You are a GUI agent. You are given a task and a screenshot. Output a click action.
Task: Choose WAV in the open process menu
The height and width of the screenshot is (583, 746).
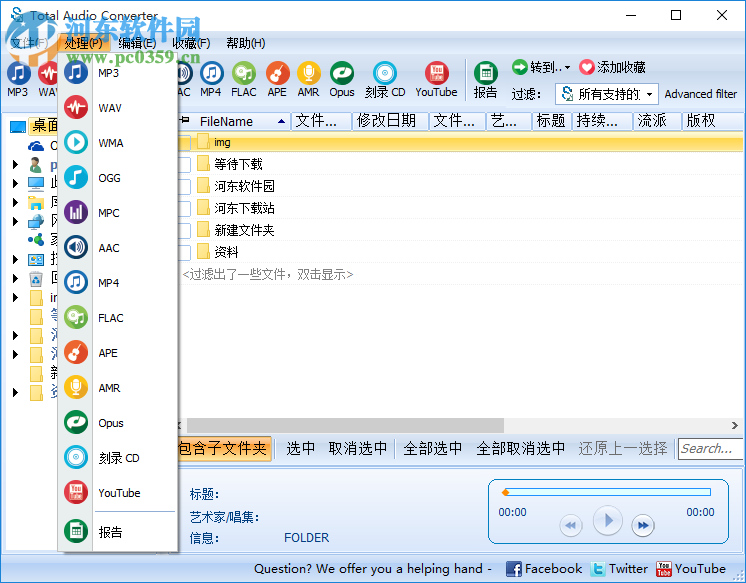click(118, 108)
